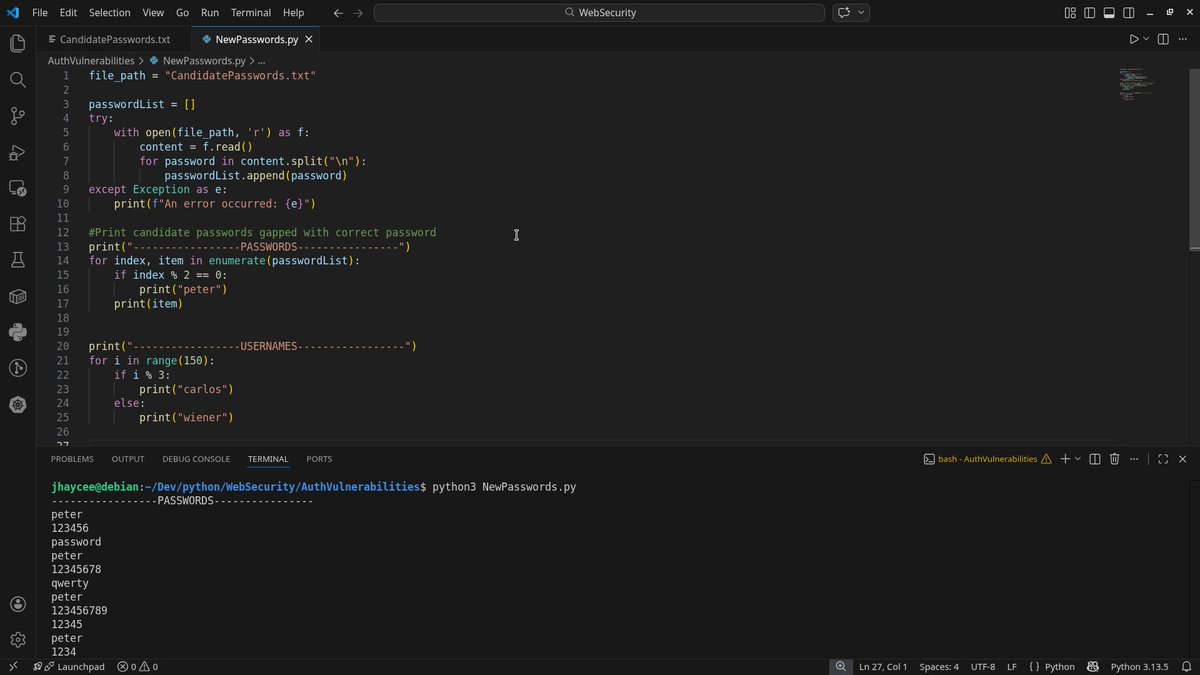Viewport: 1200px width, 675px height.
Task: Open the Accounts menu icon
Action: click(x=17, y=604)
